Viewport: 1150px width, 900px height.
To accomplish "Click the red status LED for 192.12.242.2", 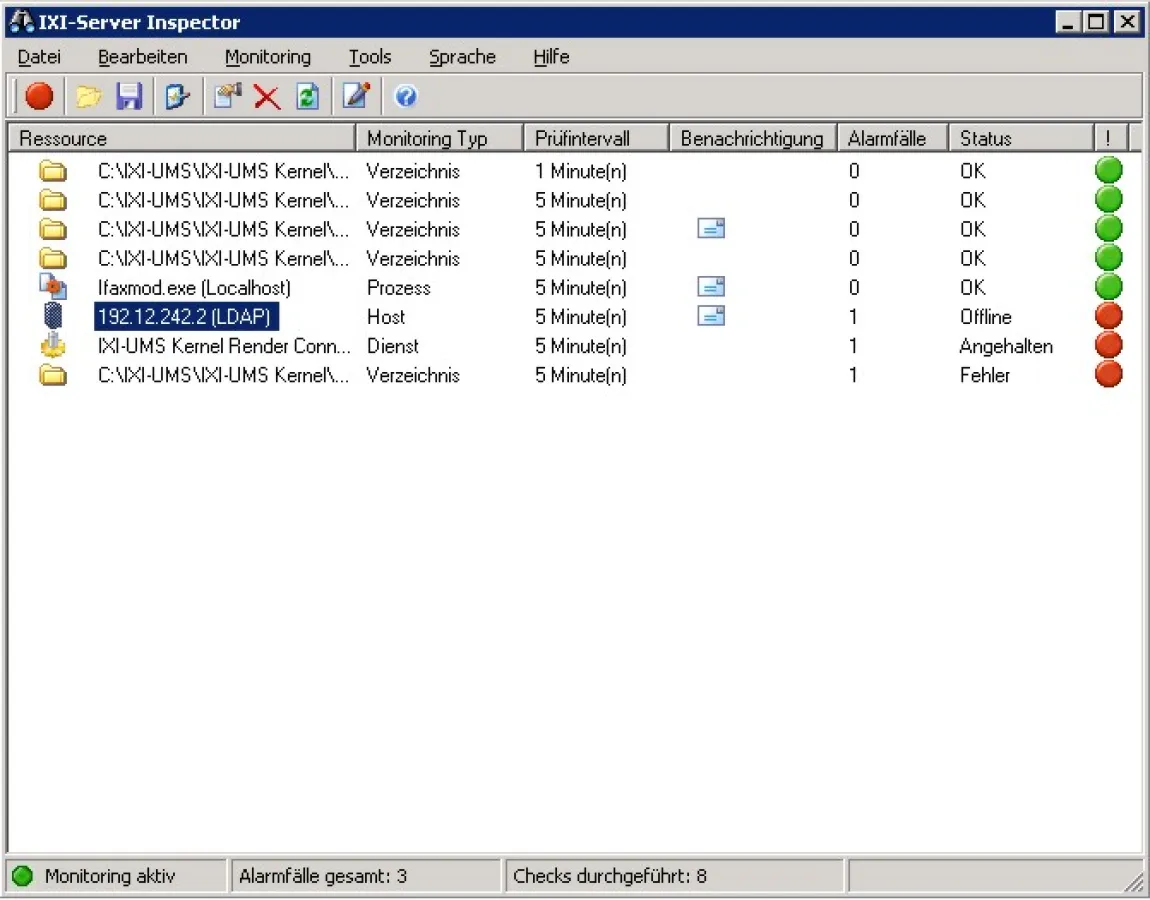I will point(1108,315).
